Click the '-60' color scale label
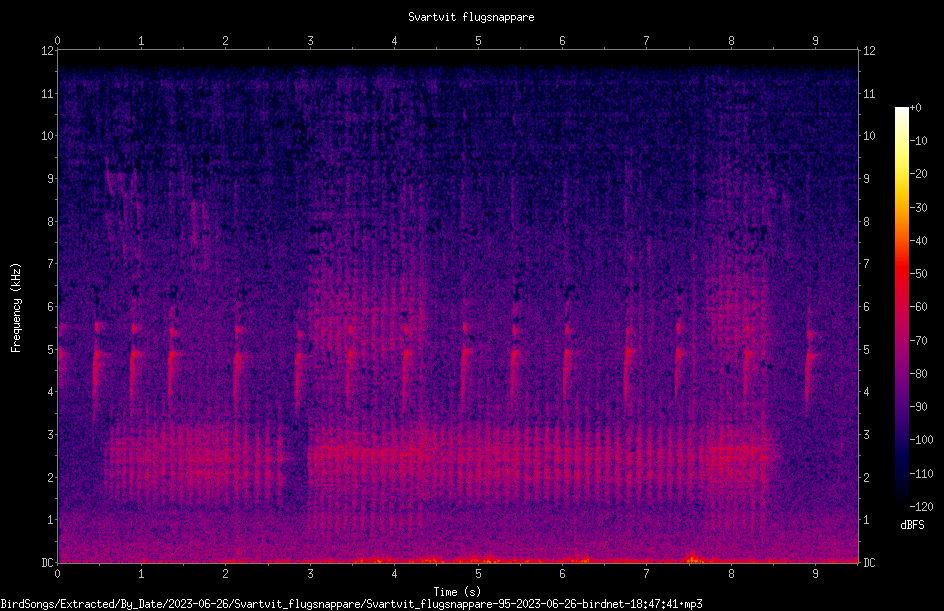 (918, 307)
